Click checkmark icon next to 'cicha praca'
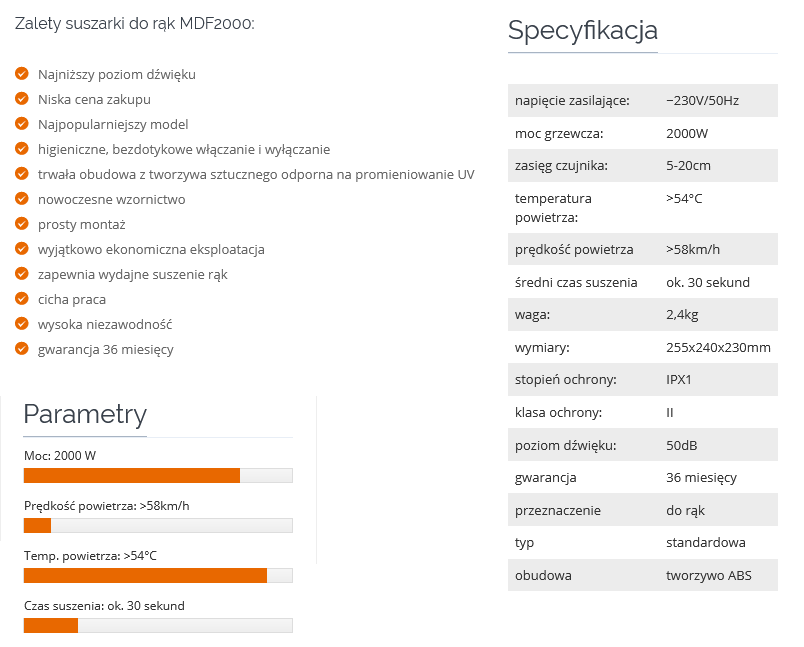 pyautogui.click(x=22, y=299)
